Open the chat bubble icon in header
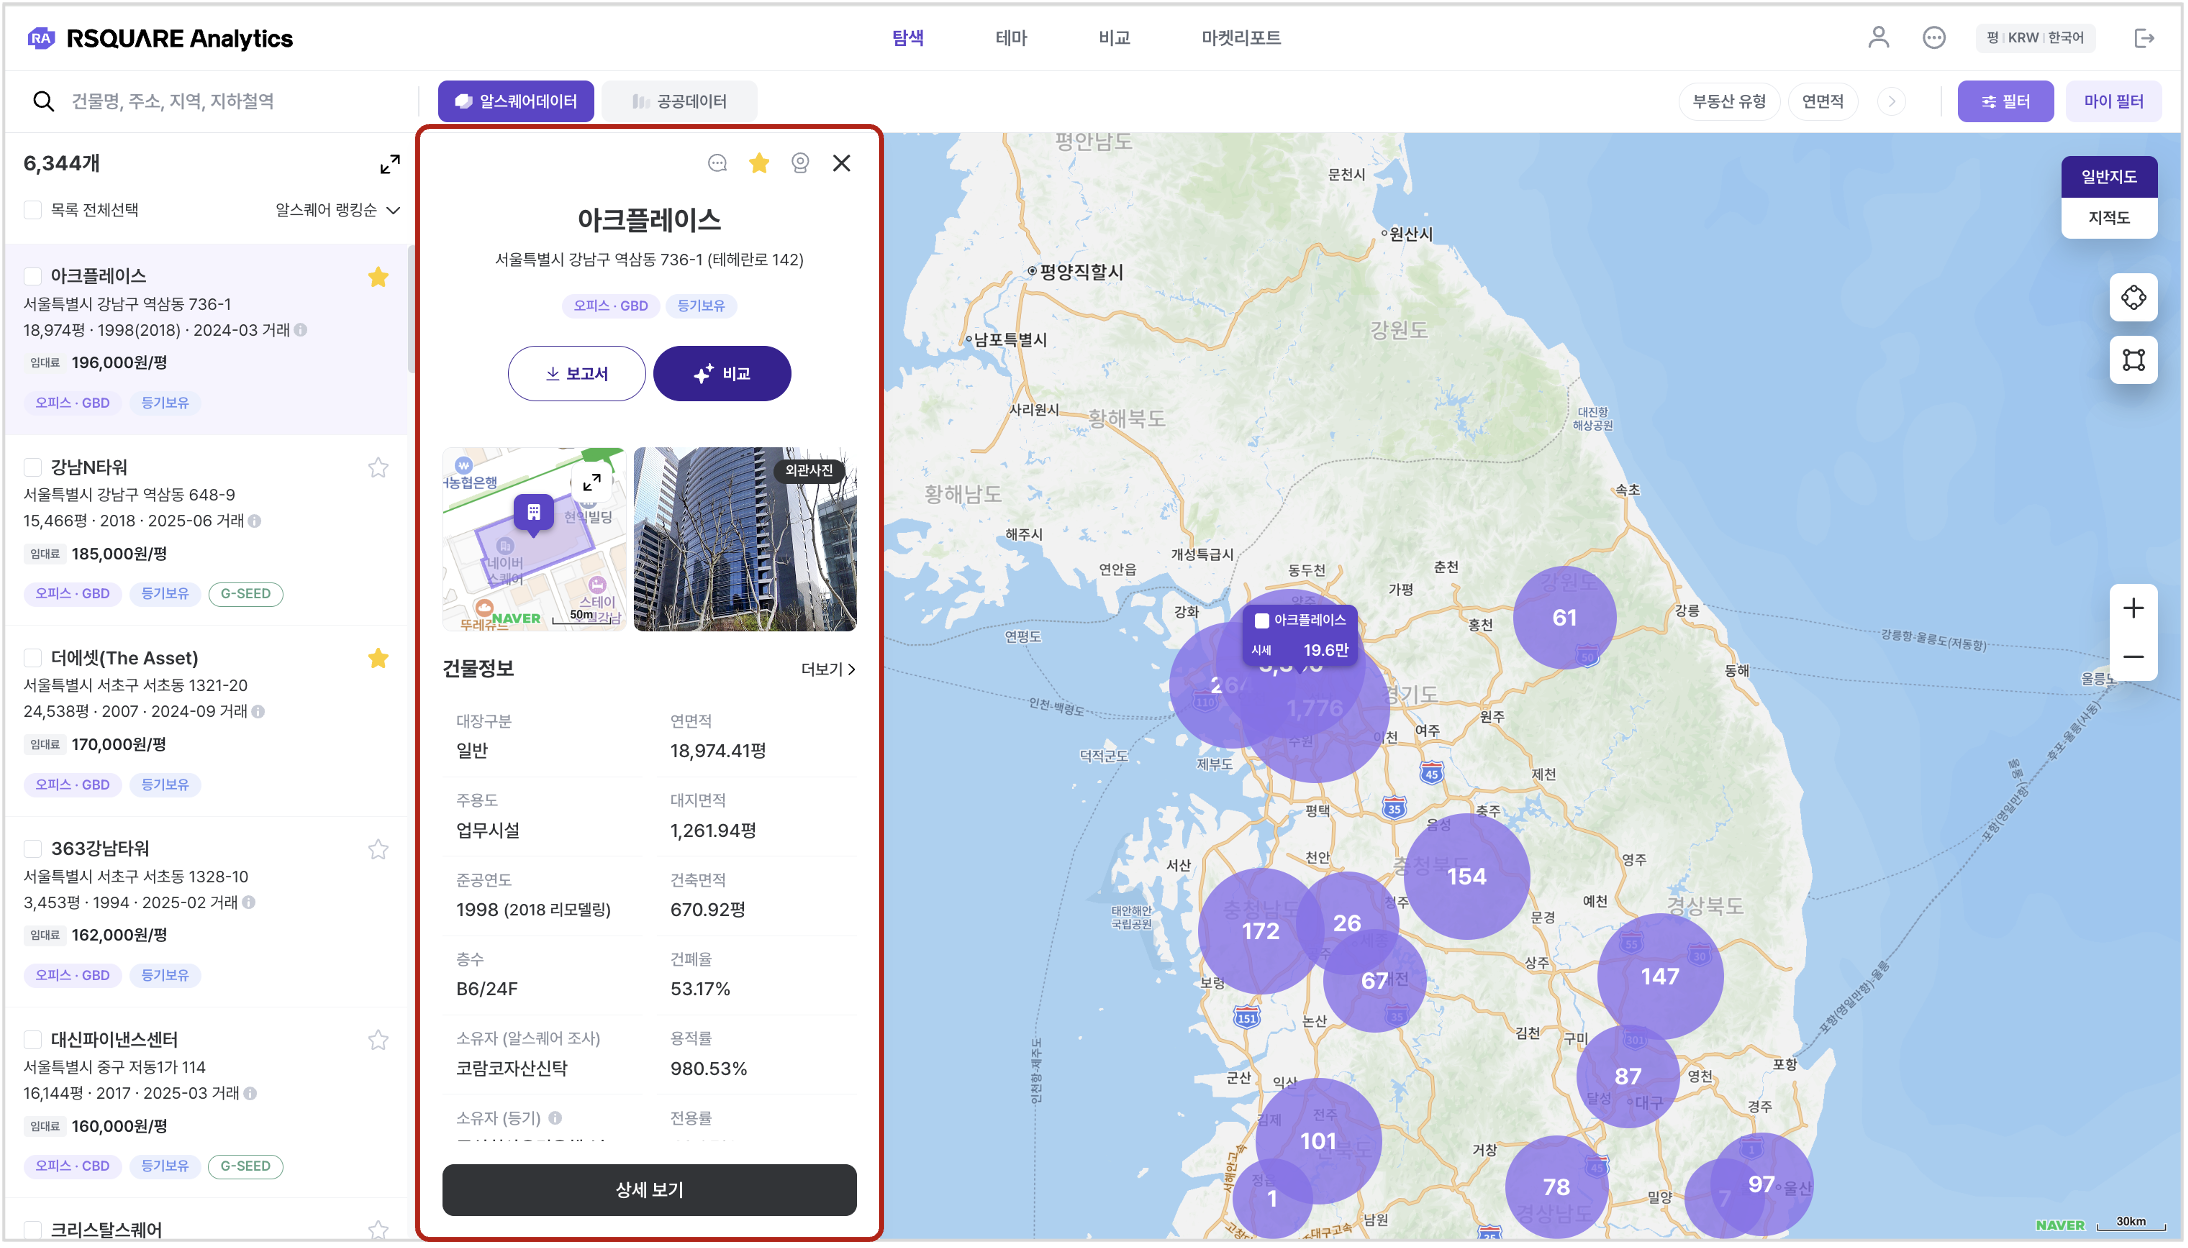The image size is (2188, 1248). 1934,38
